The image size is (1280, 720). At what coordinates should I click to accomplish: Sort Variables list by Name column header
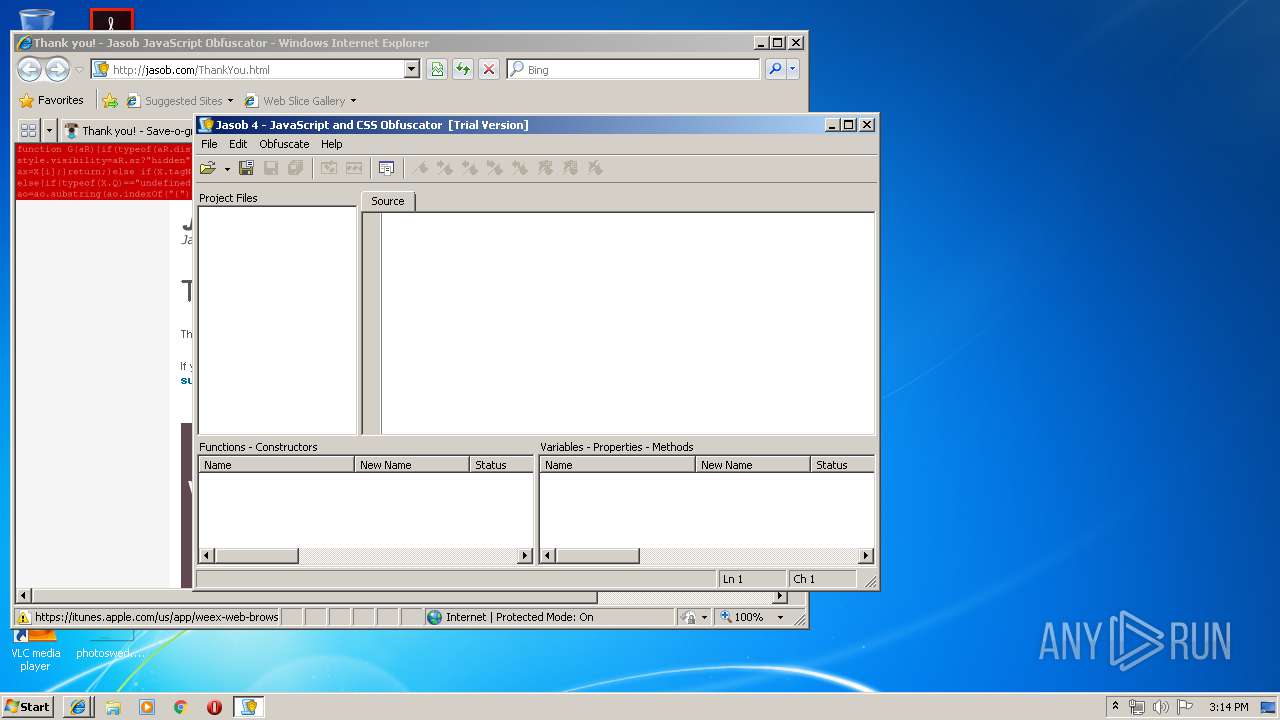(x=618, y=465)
